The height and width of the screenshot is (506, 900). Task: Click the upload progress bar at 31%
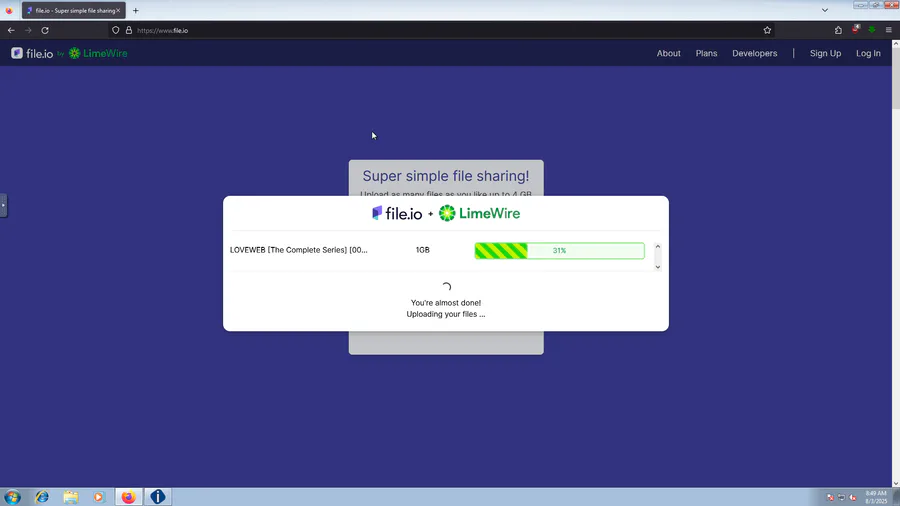click(559, 251)
